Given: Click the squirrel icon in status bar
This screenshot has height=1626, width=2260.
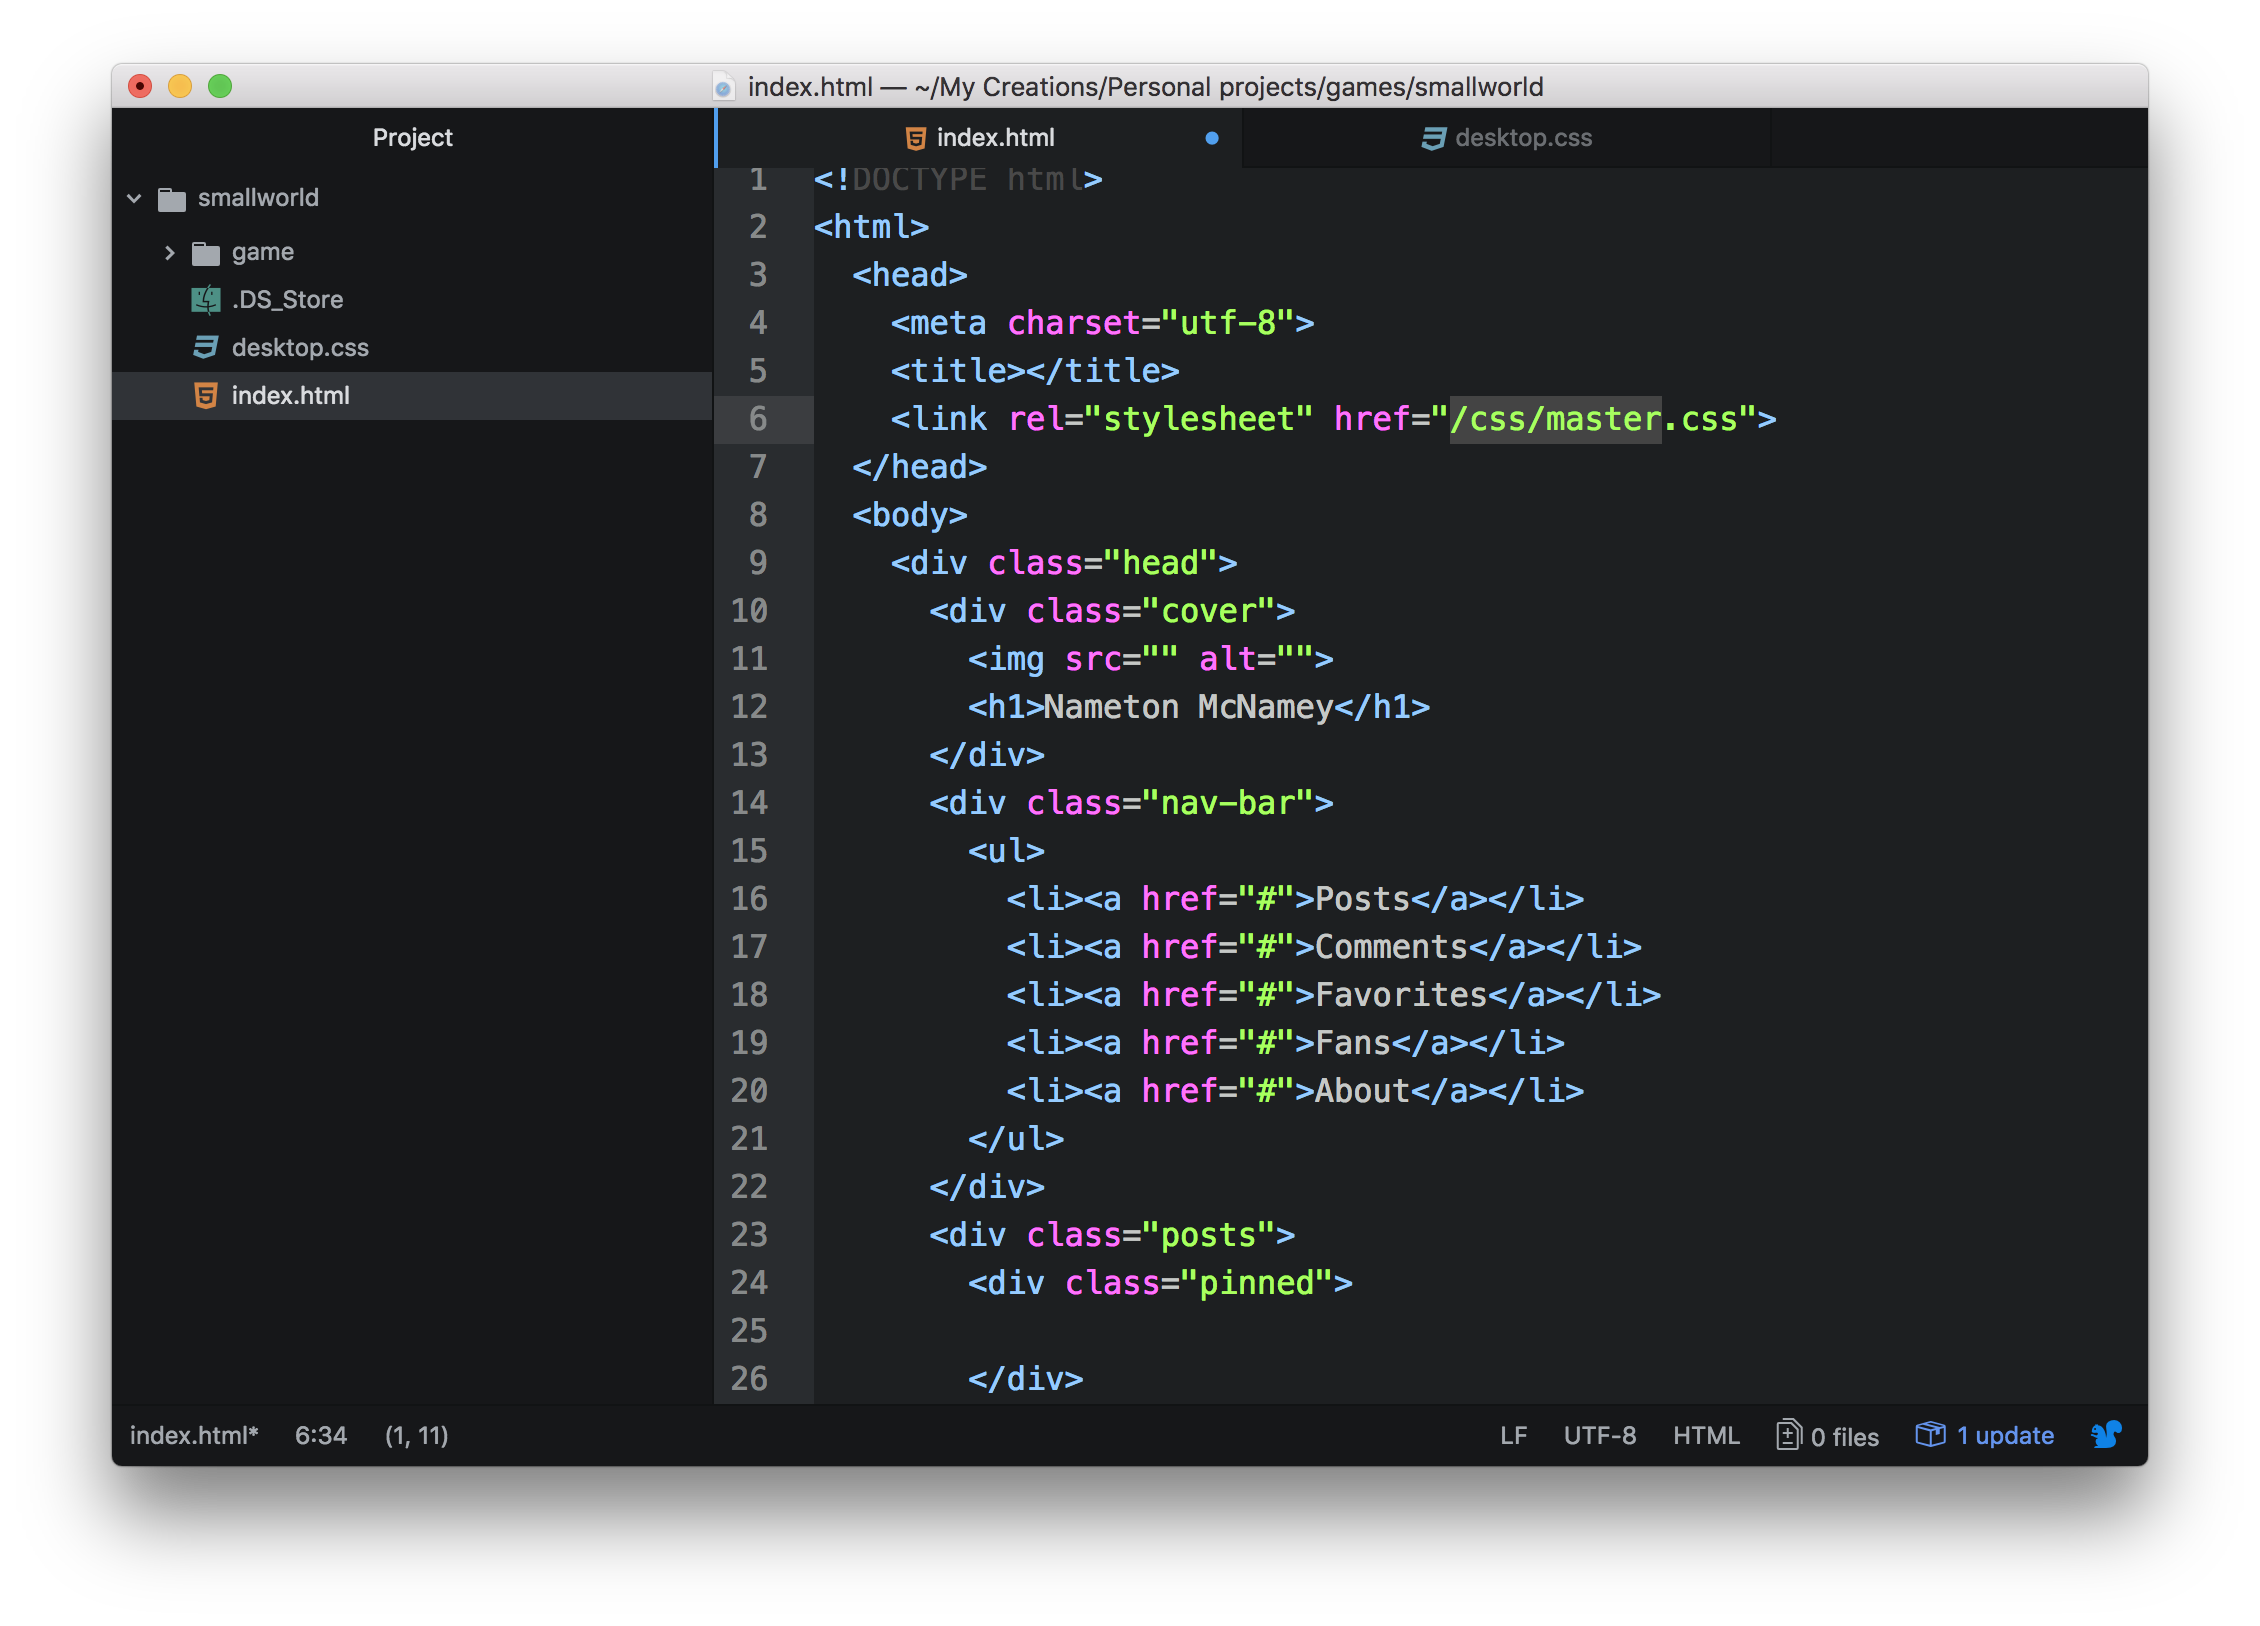Looking at the screenshot, I should tap(2106, 1435).
